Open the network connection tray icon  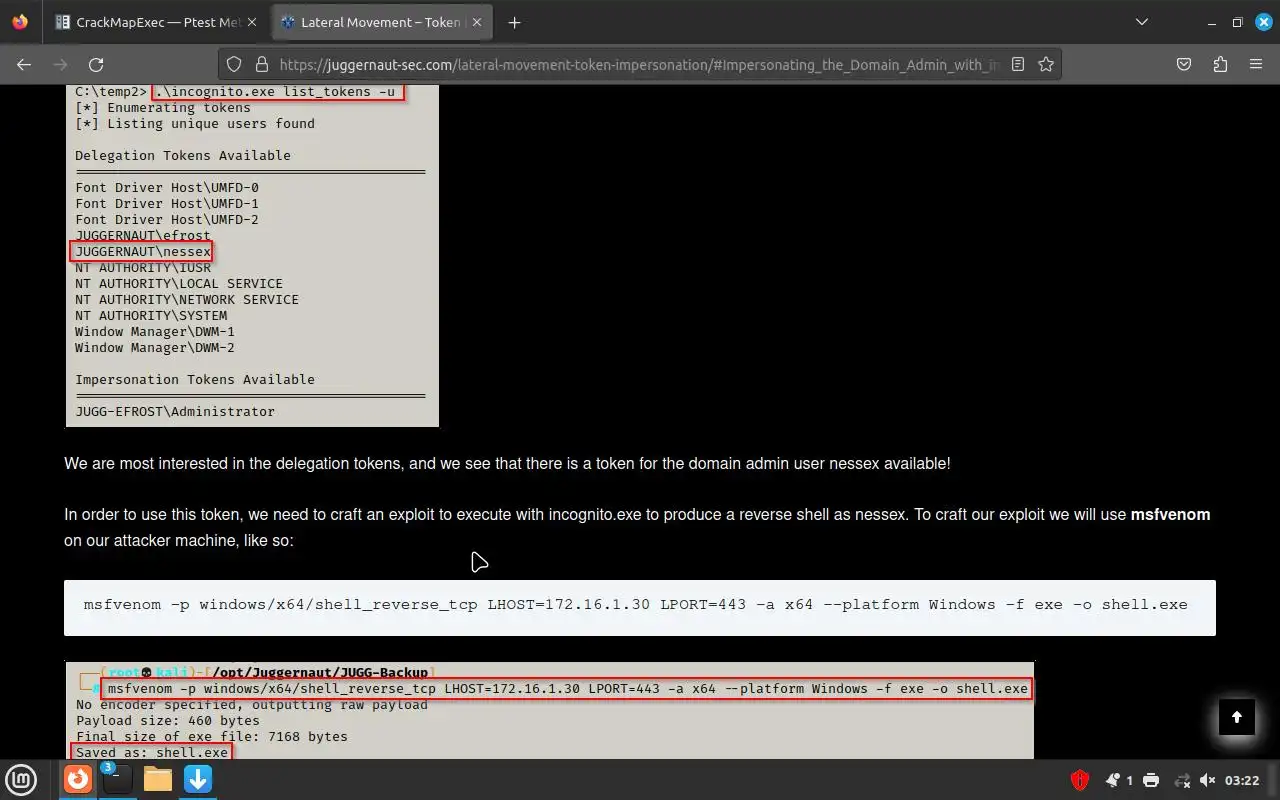[1182, 780]
